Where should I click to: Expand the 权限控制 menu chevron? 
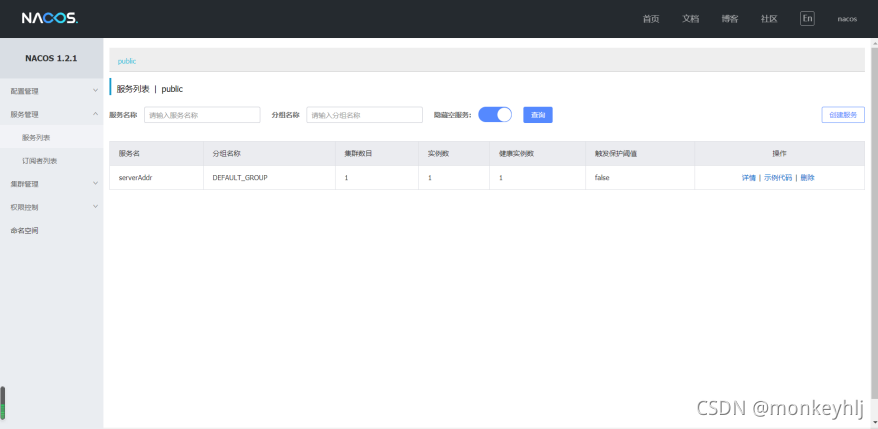point(95,207)
